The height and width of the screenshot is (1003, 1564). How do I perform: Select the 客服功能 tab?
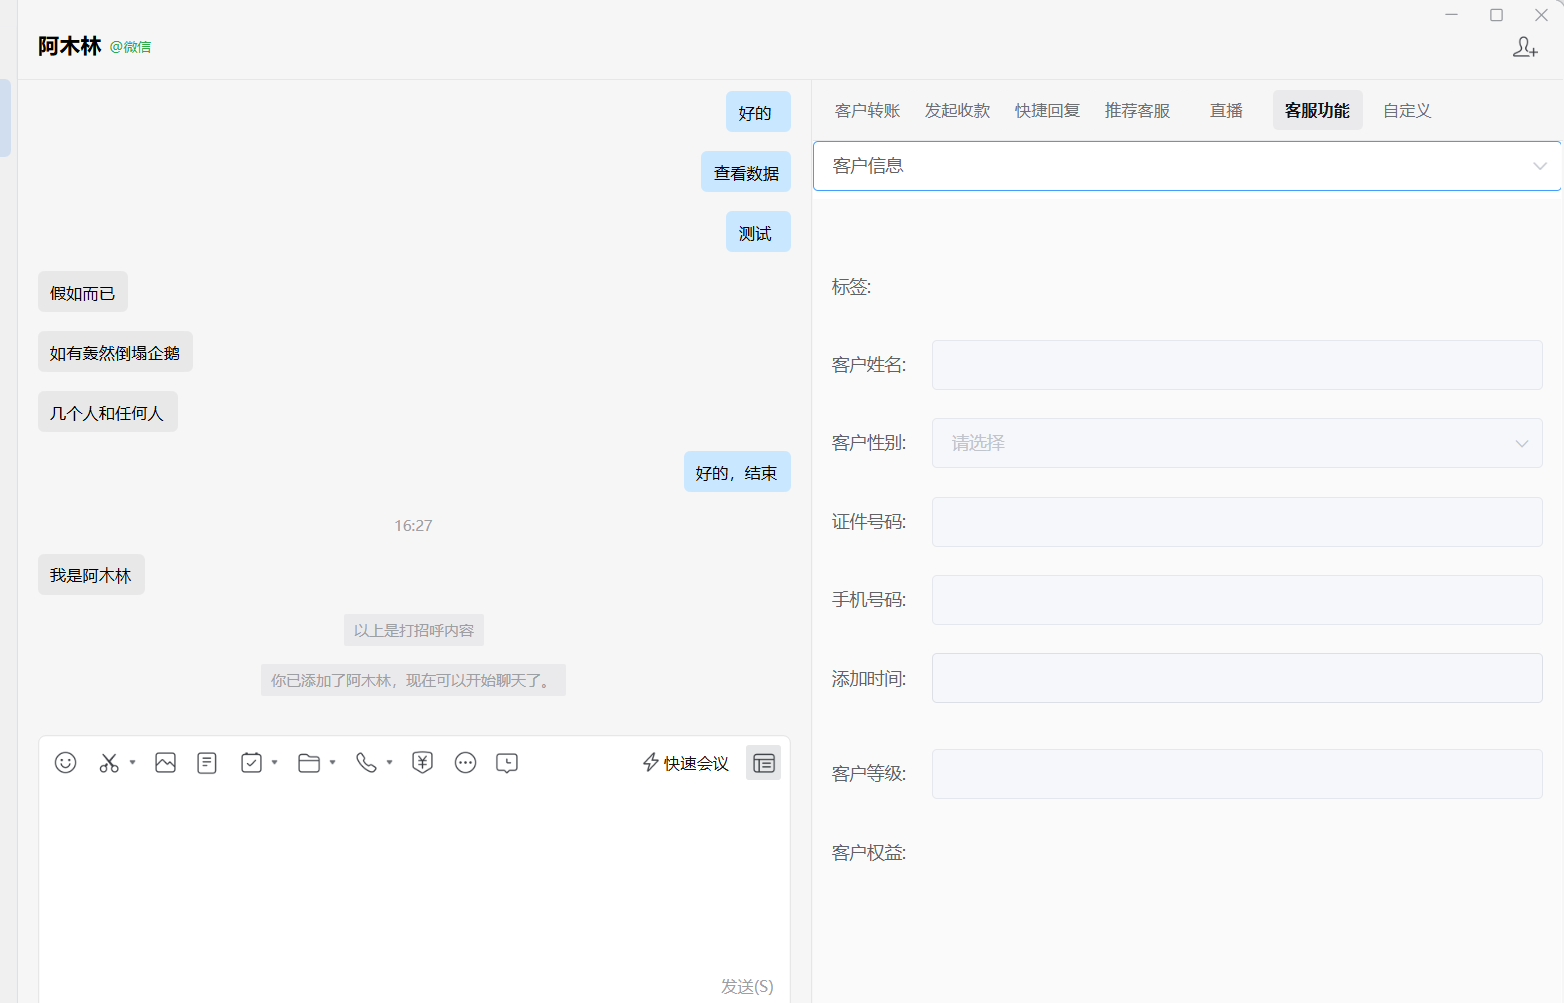coord(1317,110)
